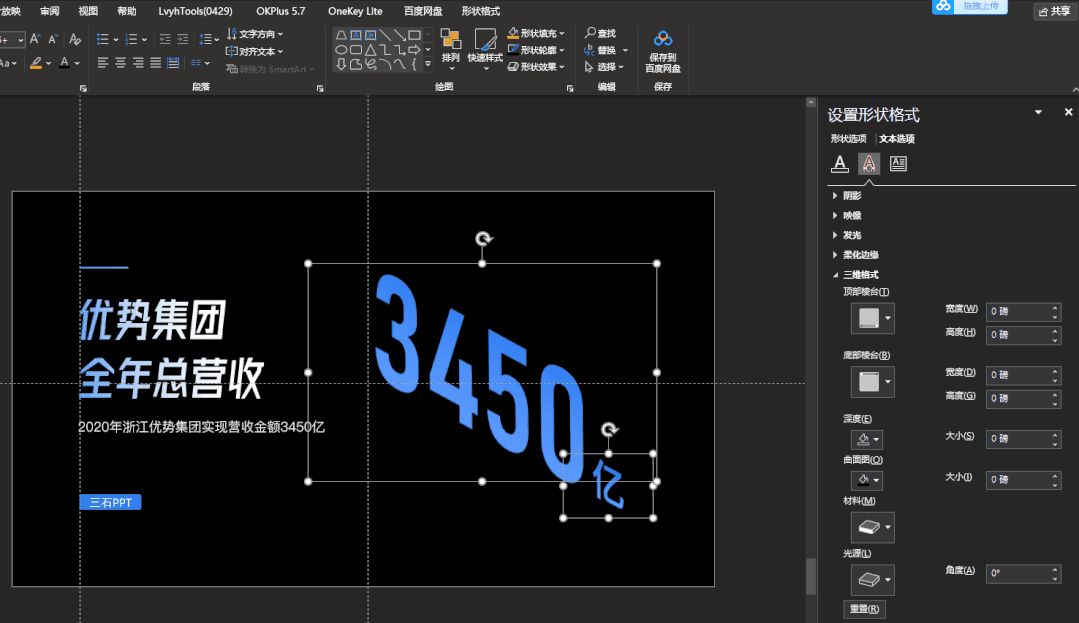The width and height of the screenshot is (1079, 623).
Task: Toggle distributed text alignment
Action: 173,63
